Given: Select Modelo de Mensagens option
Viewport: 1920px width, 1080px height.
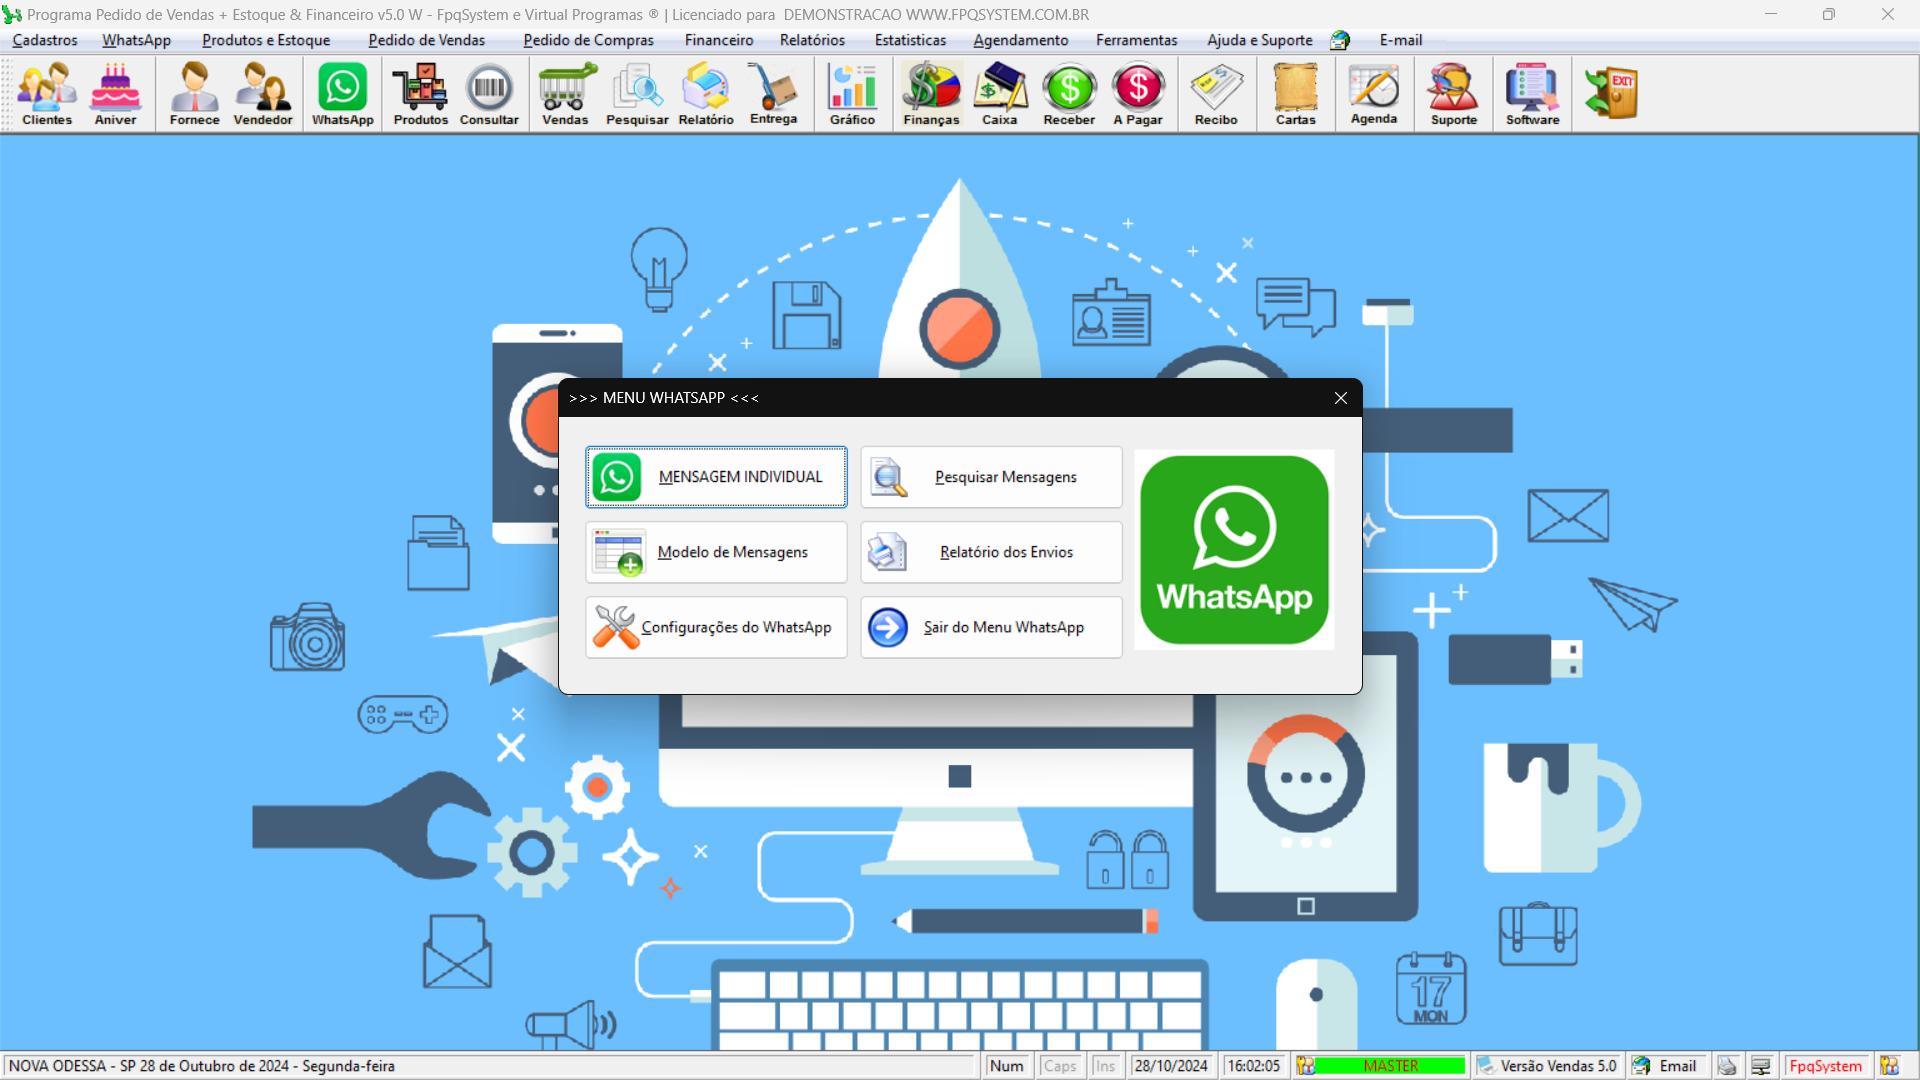Looking at the screenshot, I should click(716, 551).
